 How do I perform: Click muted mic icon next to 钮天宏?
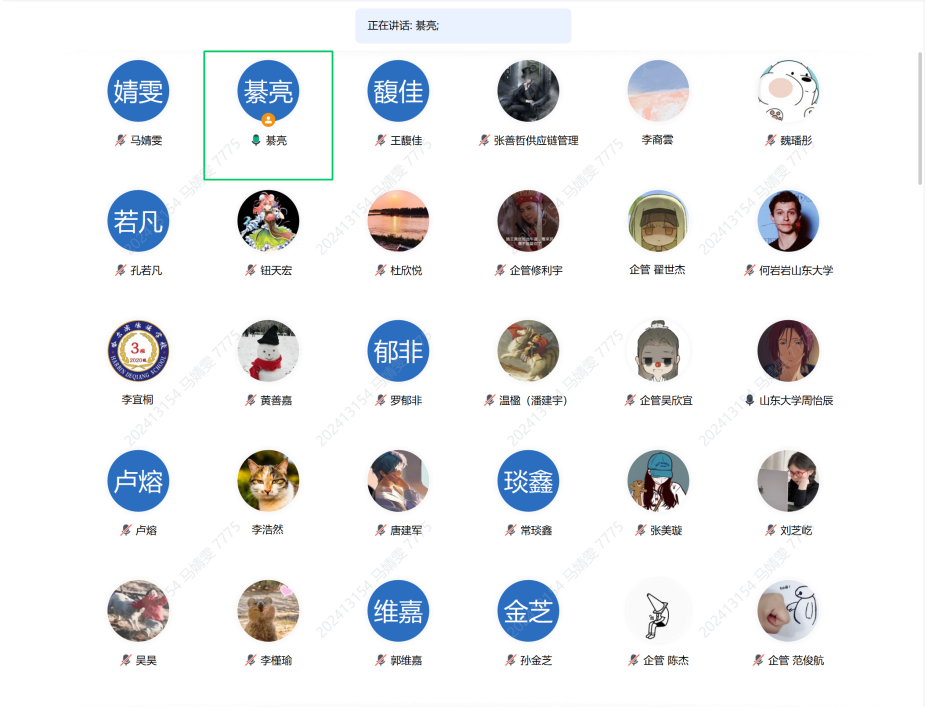[251, 271]
